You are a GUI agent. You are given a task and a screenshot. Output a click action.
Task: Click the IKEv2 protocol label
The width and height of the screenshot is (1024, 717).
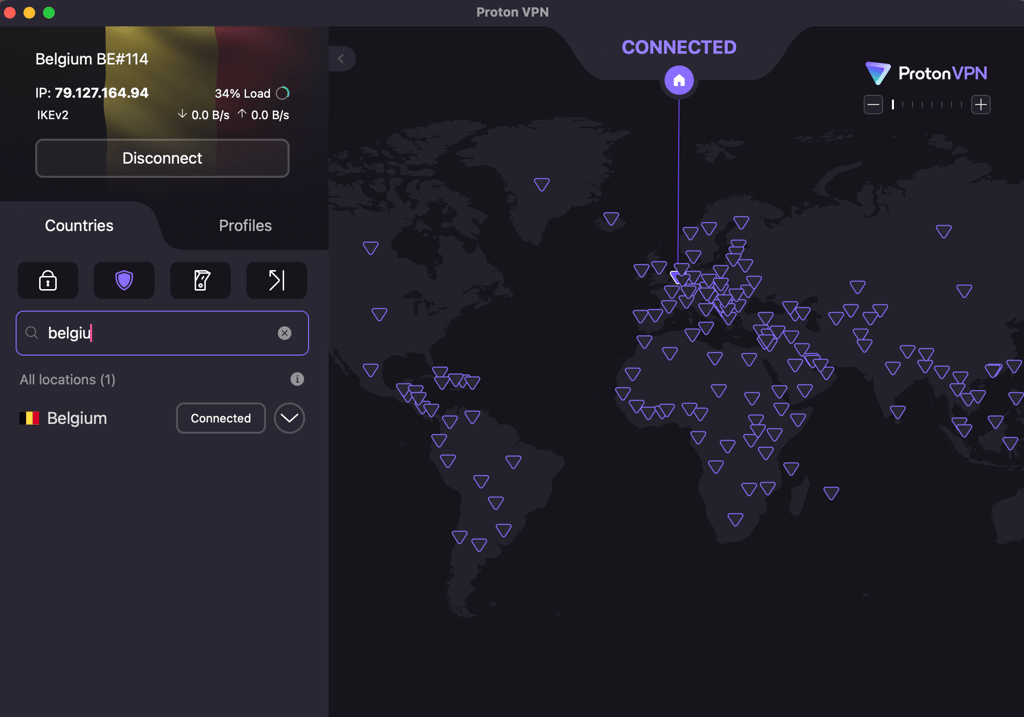click(x=53, y=115)
